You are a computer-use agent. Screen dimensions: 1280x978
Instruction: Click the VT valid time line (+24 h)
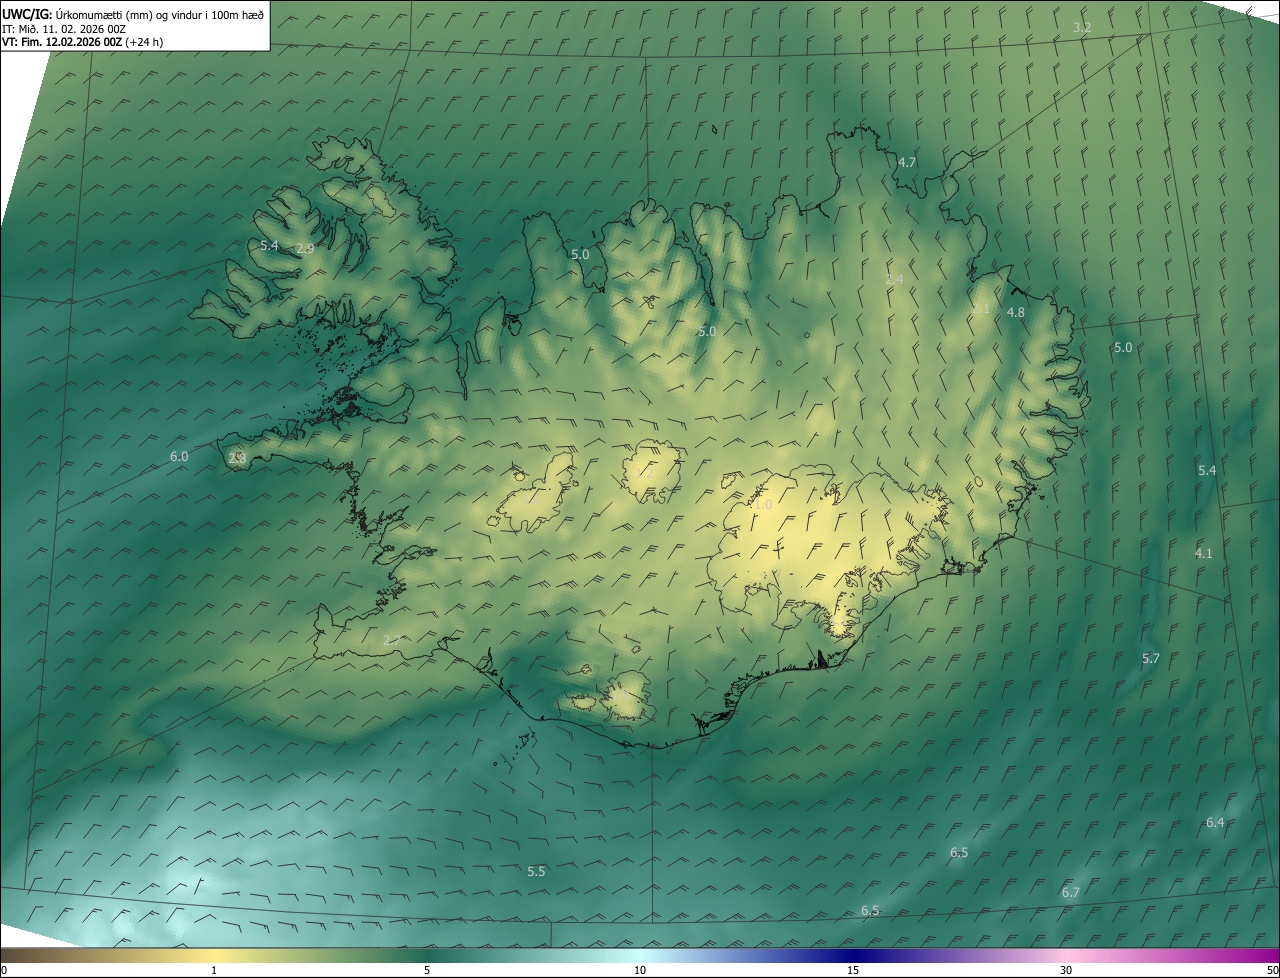[x=82, y=42]
